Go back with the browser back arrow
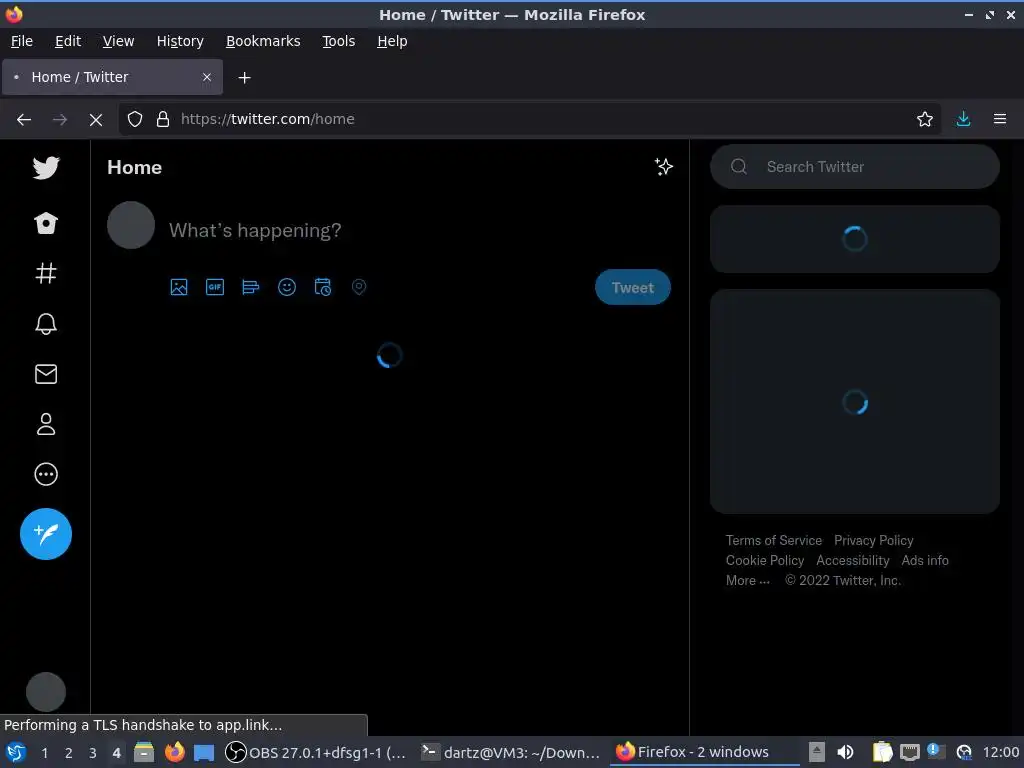 (x=24, y=120)
